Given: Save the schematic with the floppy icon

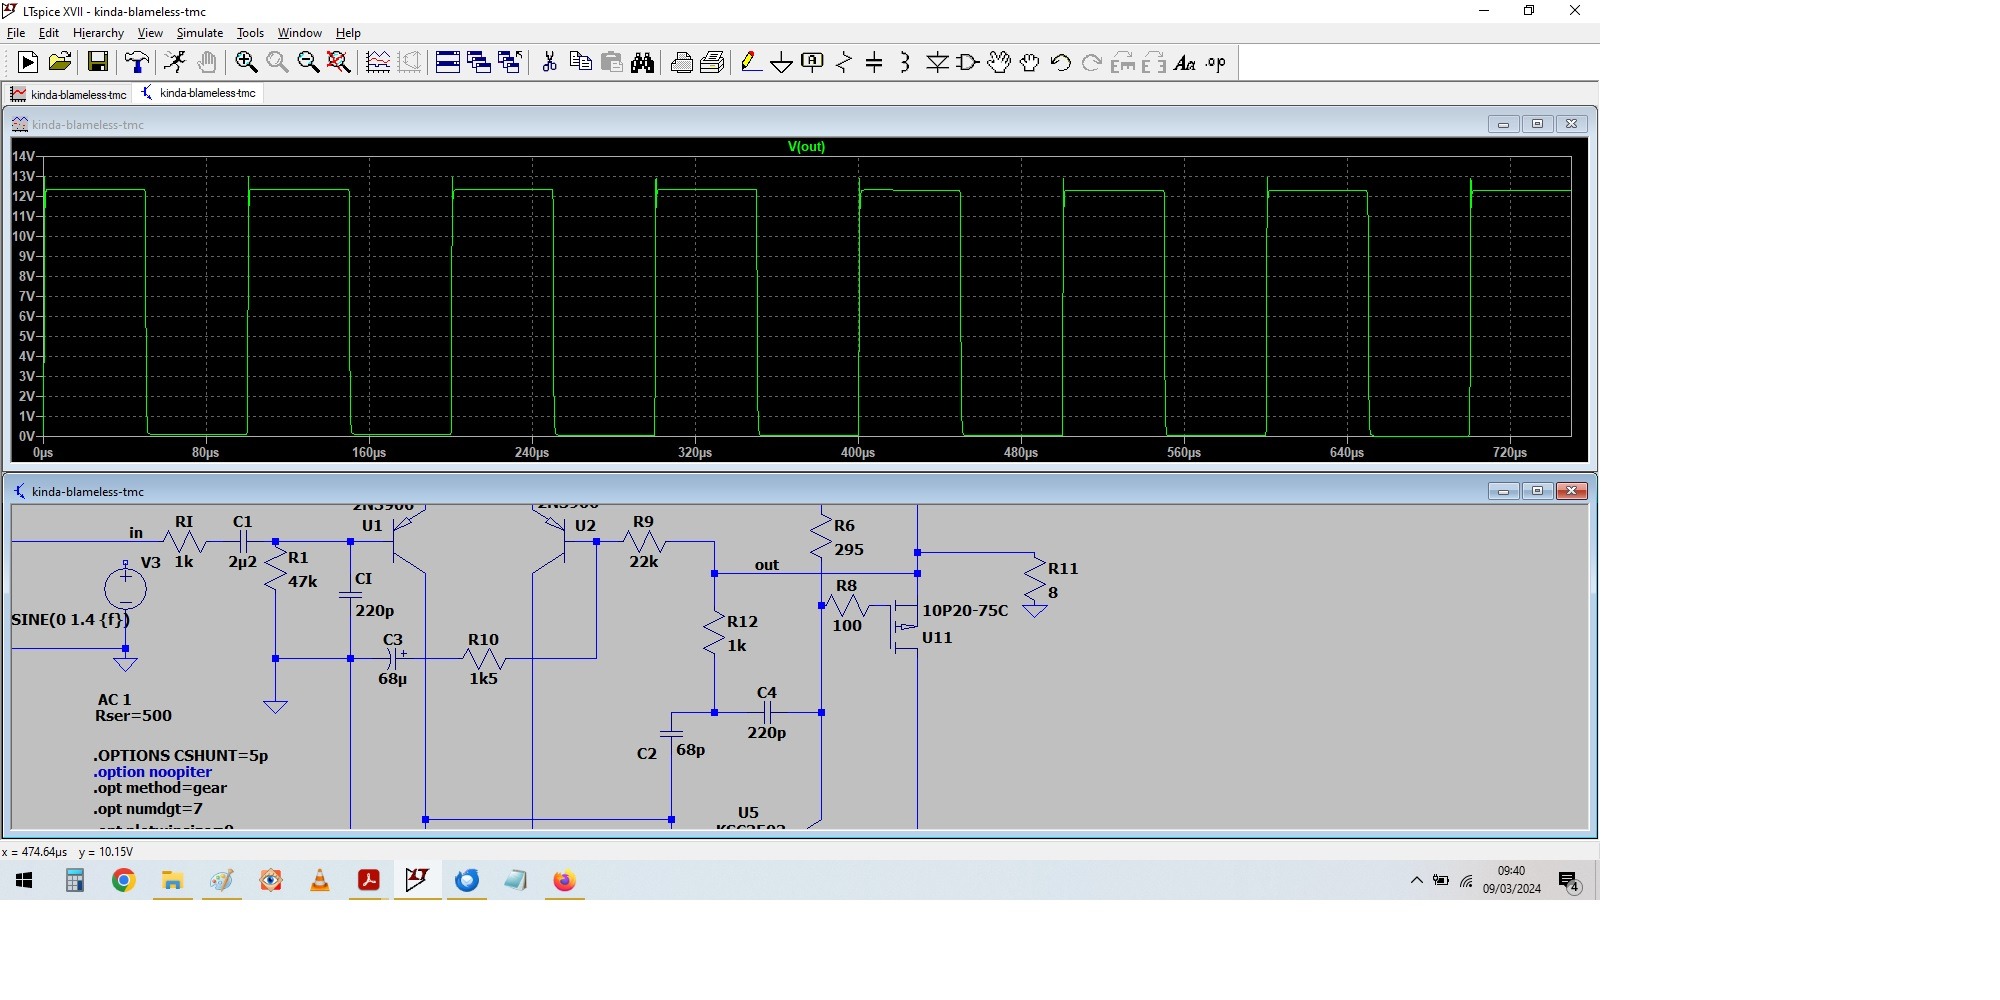Looking at the screenshot, I should (x=97, y=63).
